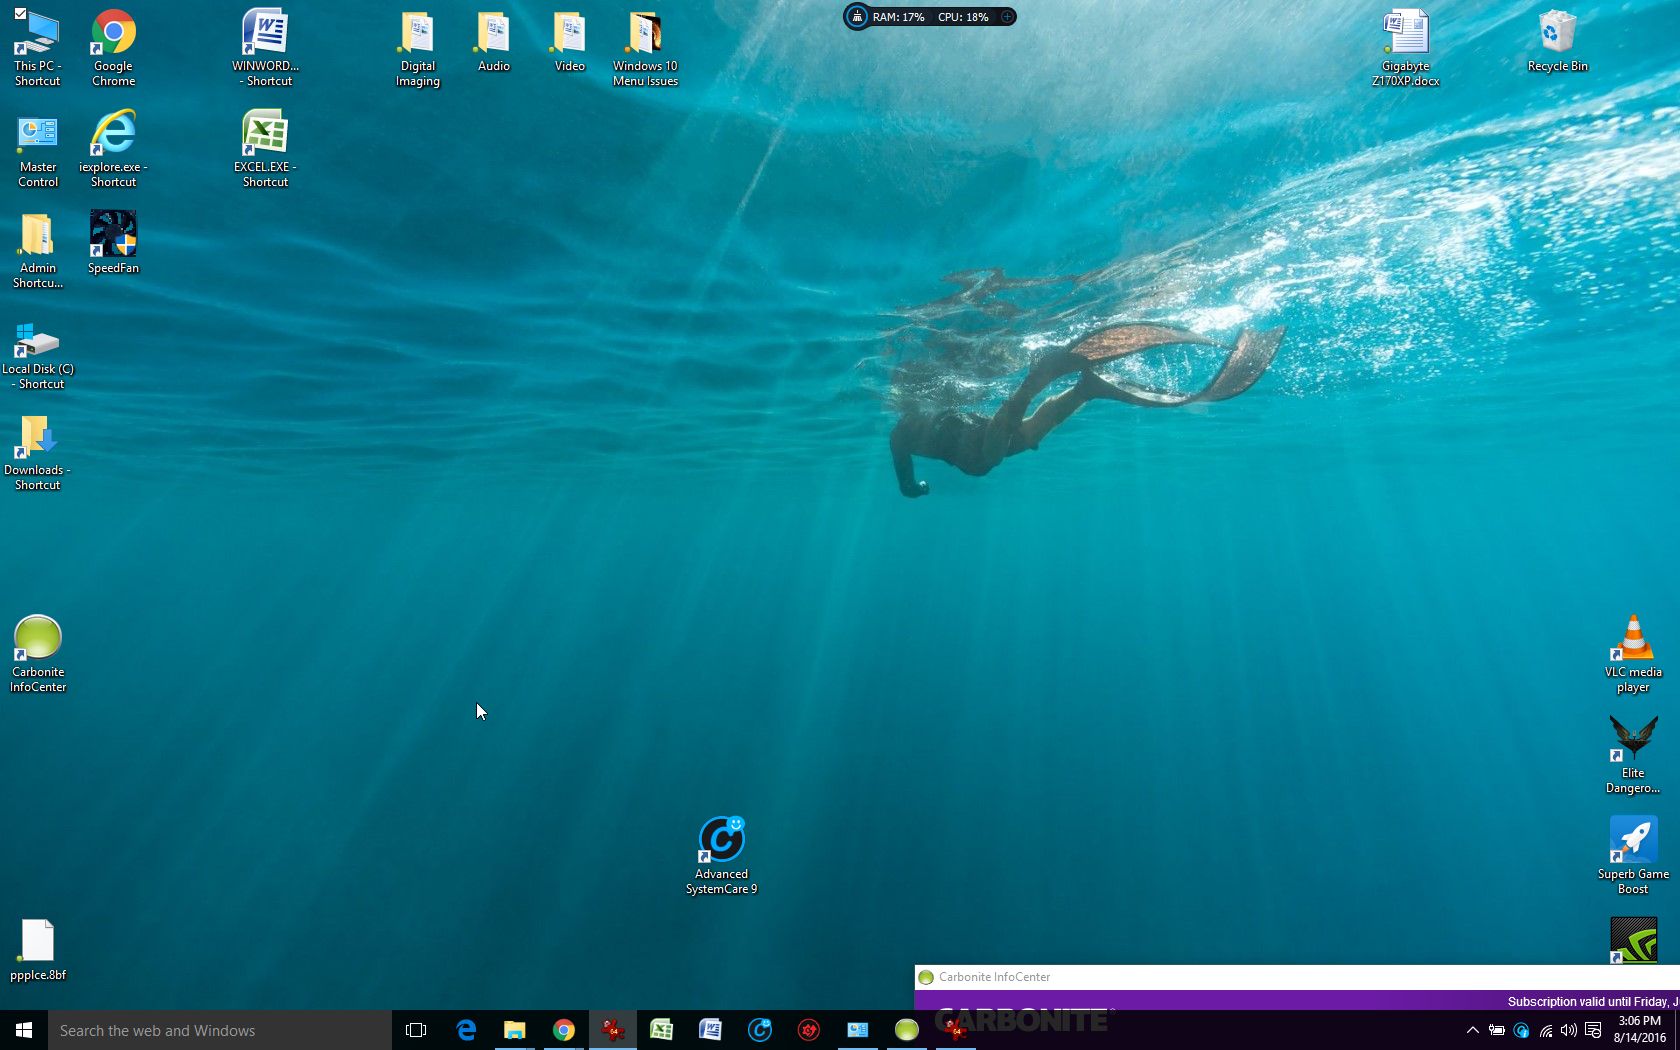Expand the RAM CPU widget plus button

click(1007, 17)
